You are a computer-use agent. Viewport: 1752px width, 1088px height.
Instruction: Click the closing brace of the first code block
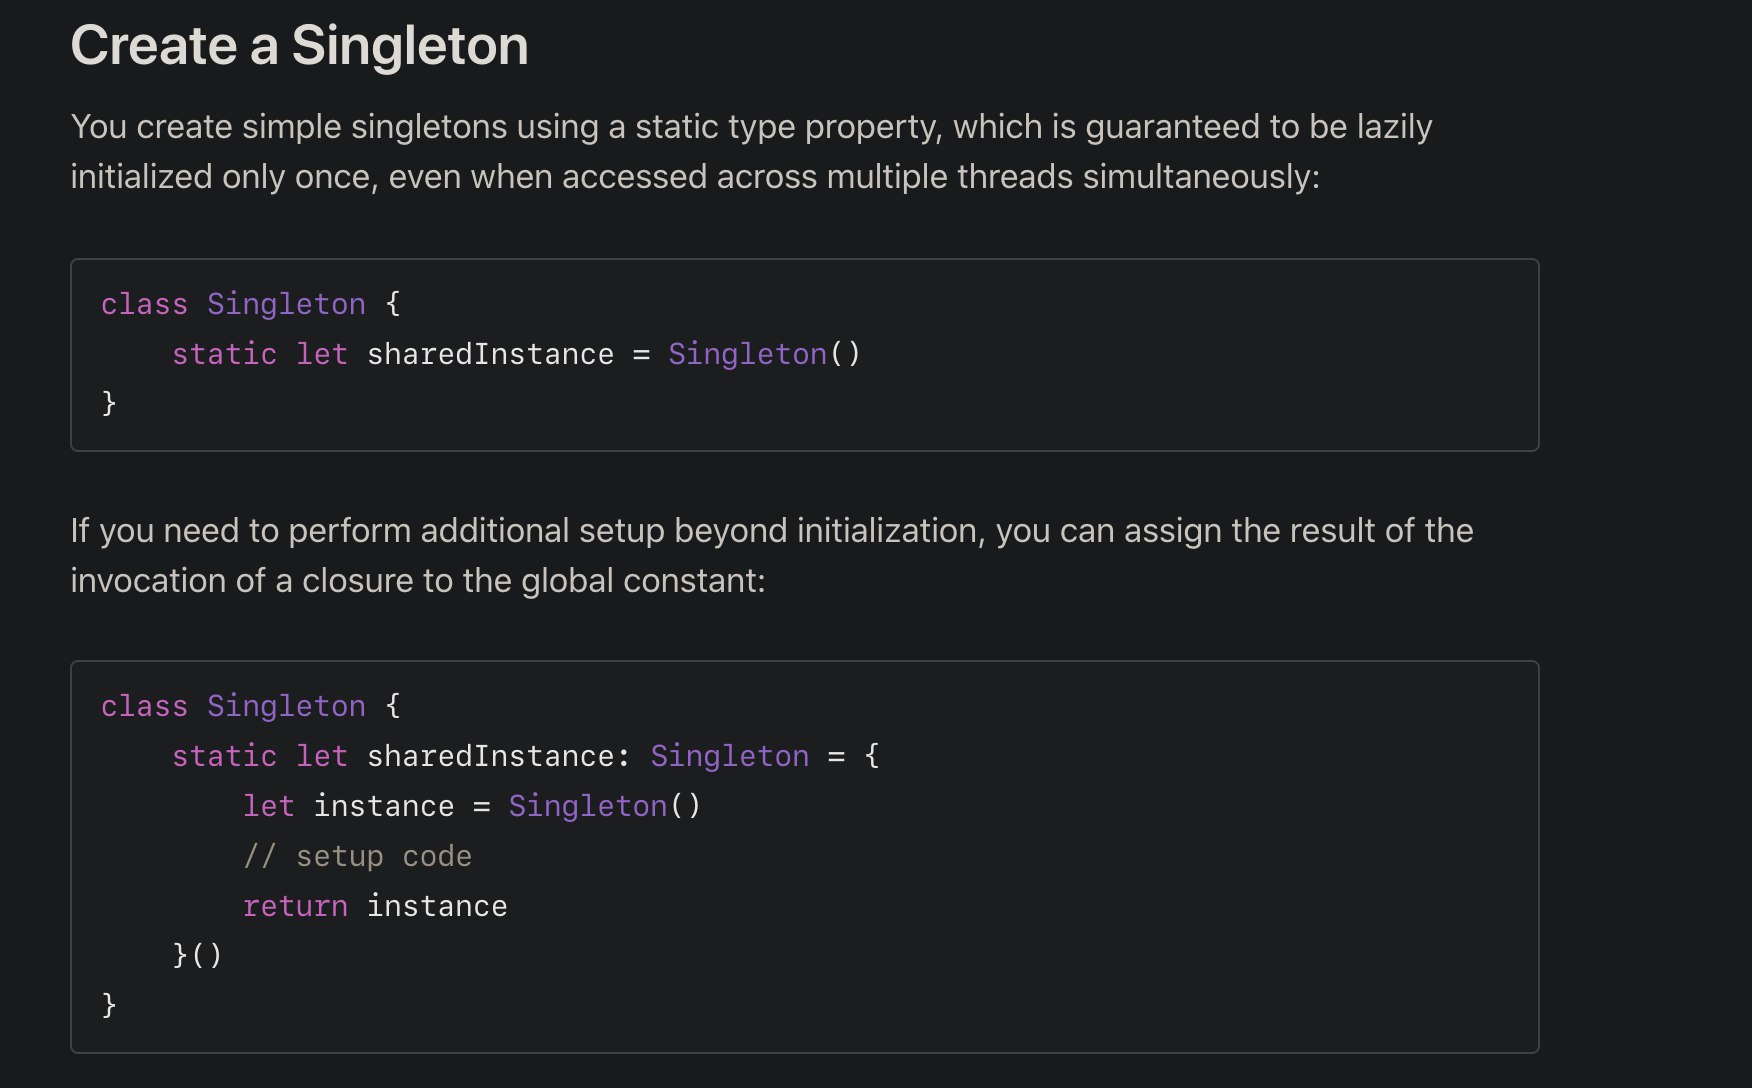[109, 403]
